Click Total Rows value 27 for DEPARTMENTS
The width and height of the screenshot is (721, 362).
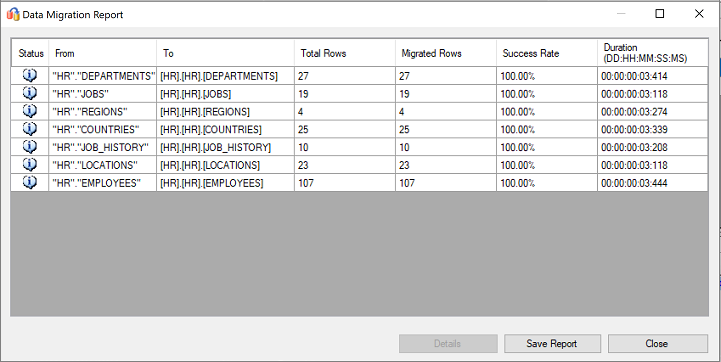click(x=345, y=76)
